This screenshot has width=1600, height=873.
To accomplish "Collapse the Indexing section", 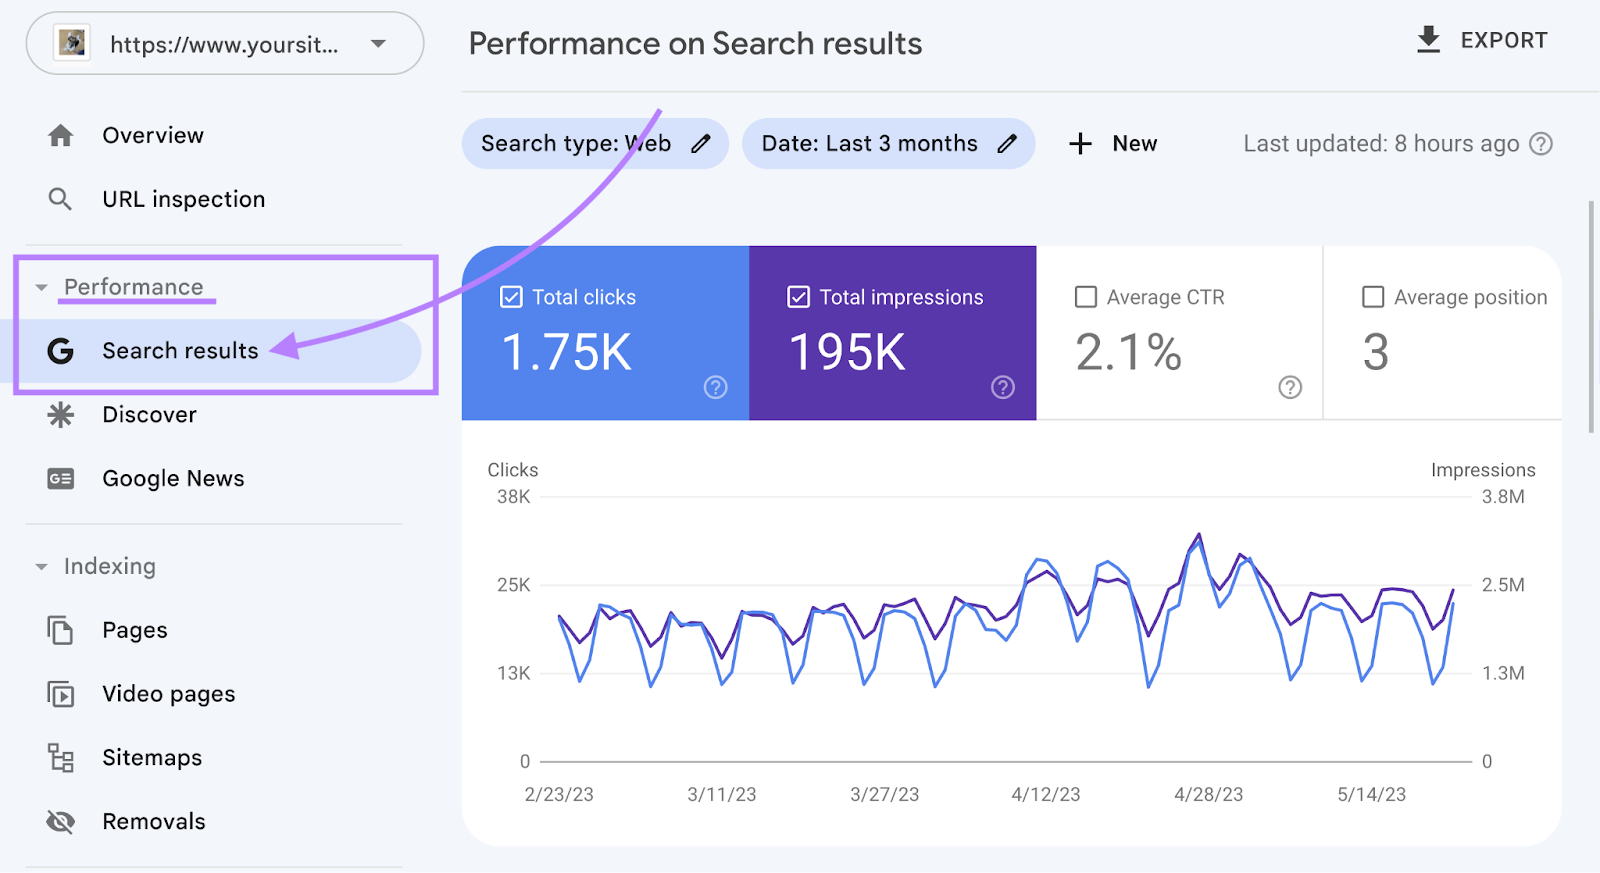I will click(x=41, y=567).
